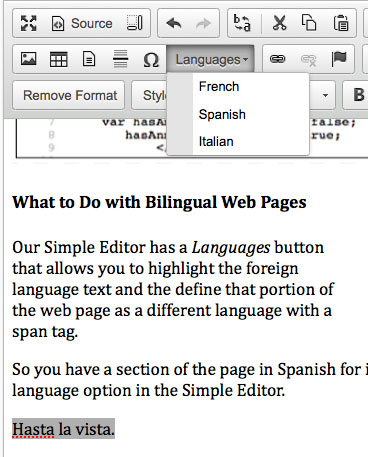The width and height of the screenshot is (368, 457).
Task: Maximize the editor with the fullscreen icon
Action: coord(28,23)
